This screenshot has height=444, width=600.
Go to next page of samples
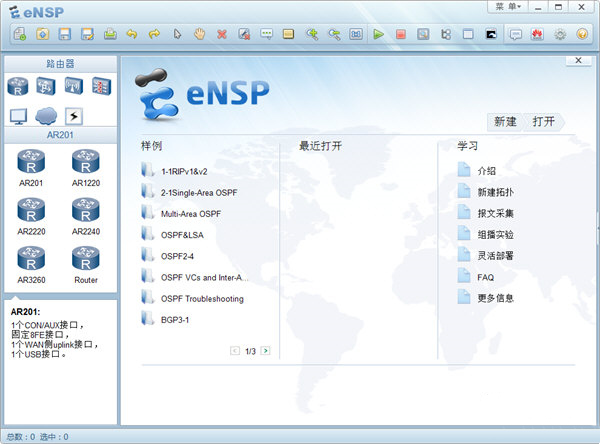[265, 351]
